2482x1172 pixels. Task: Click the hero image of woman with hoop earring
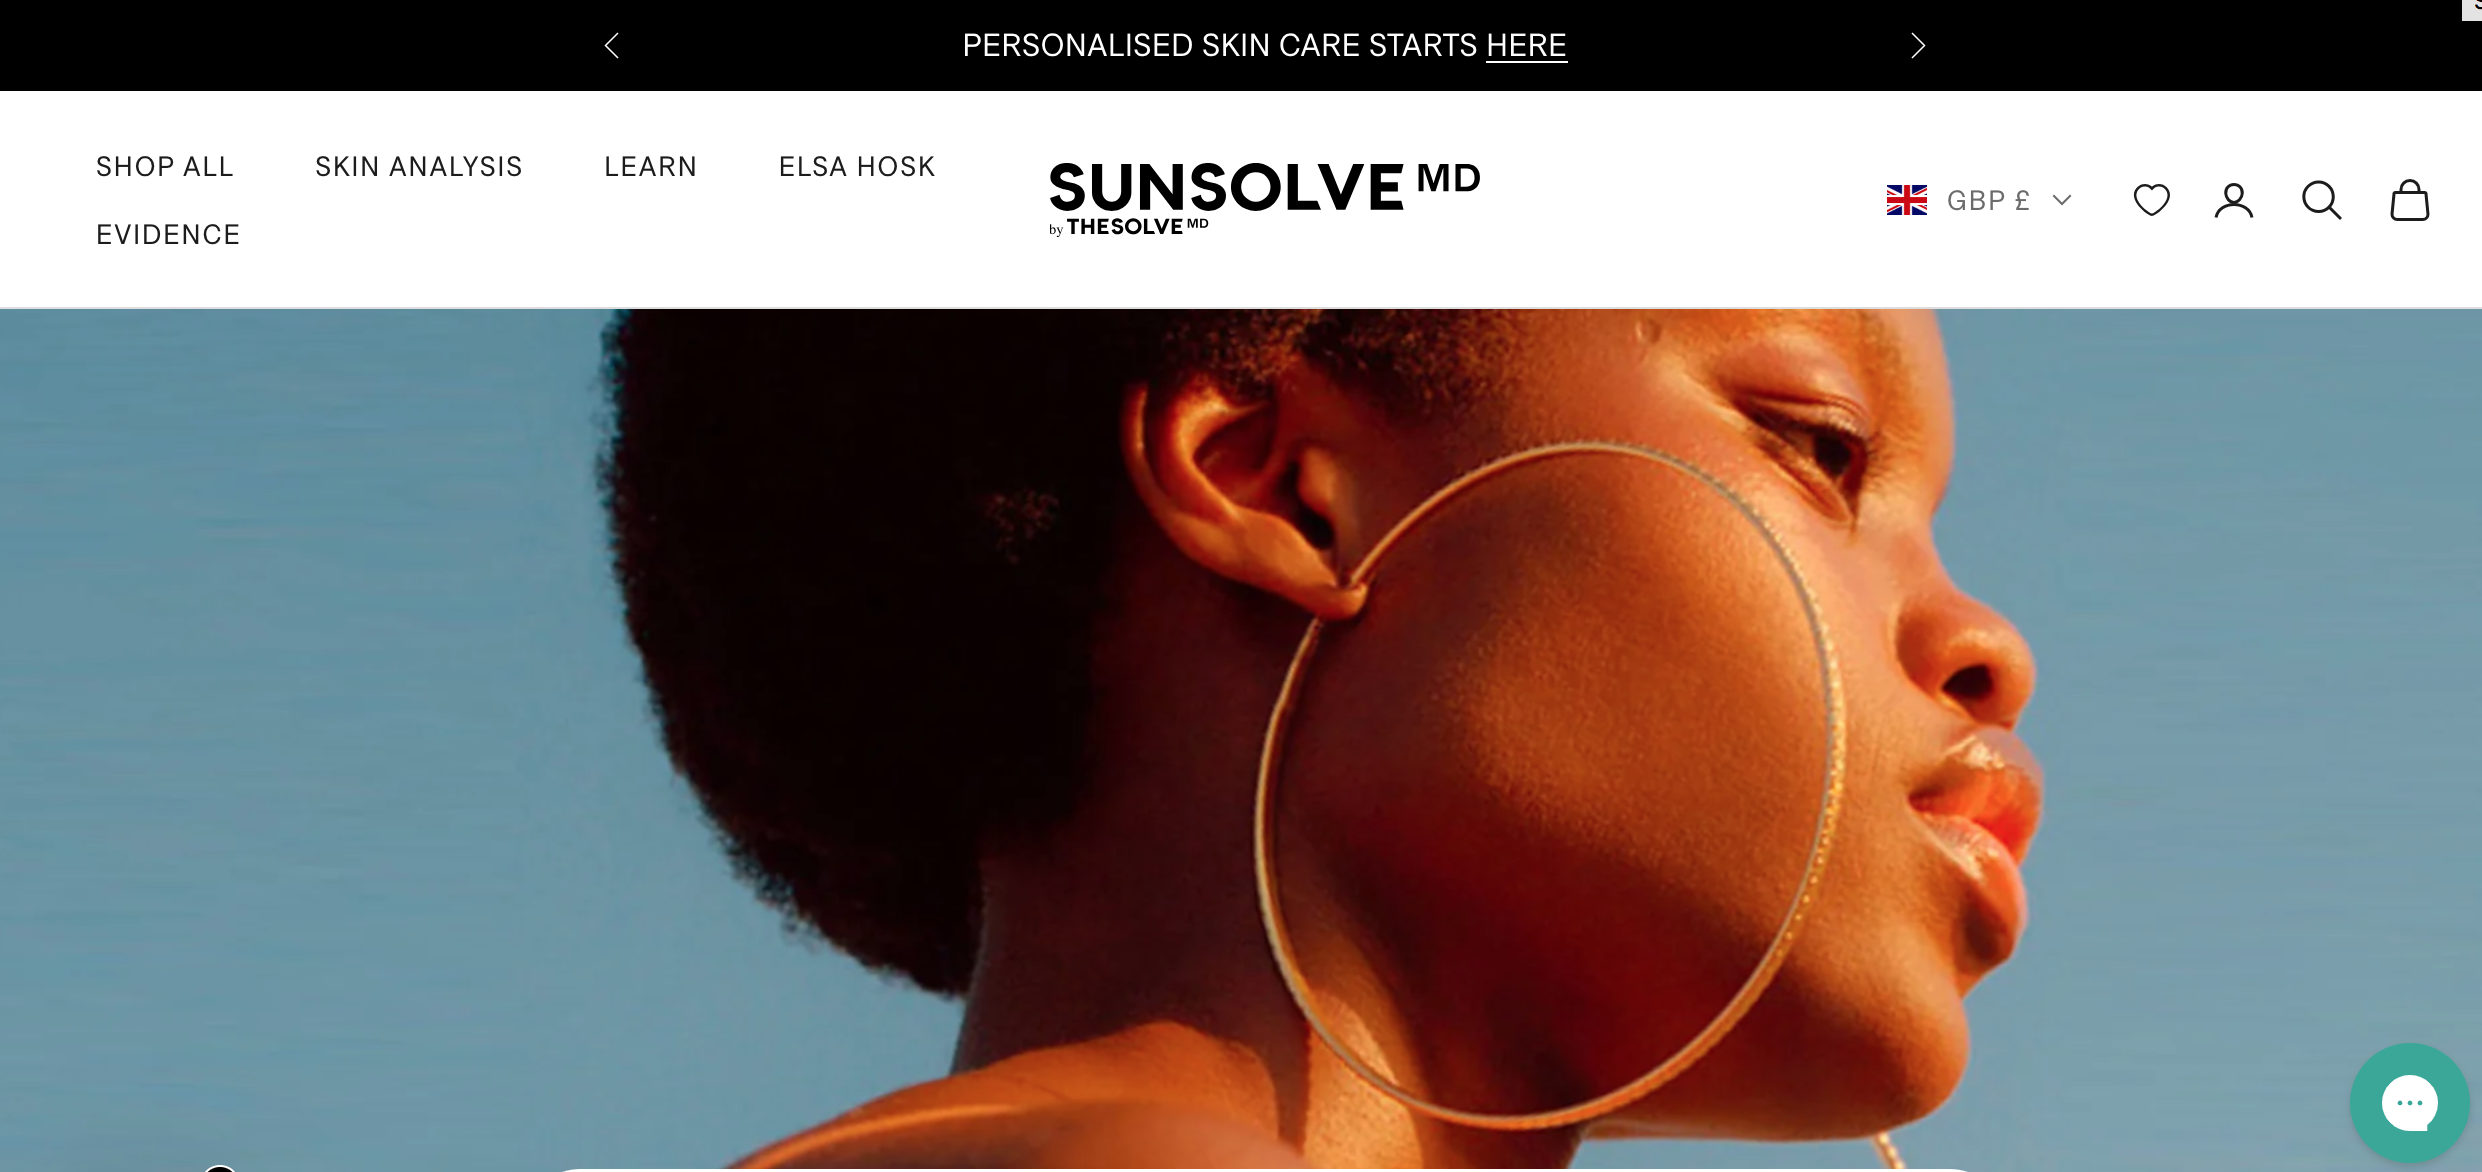[x=1241, y=740]
